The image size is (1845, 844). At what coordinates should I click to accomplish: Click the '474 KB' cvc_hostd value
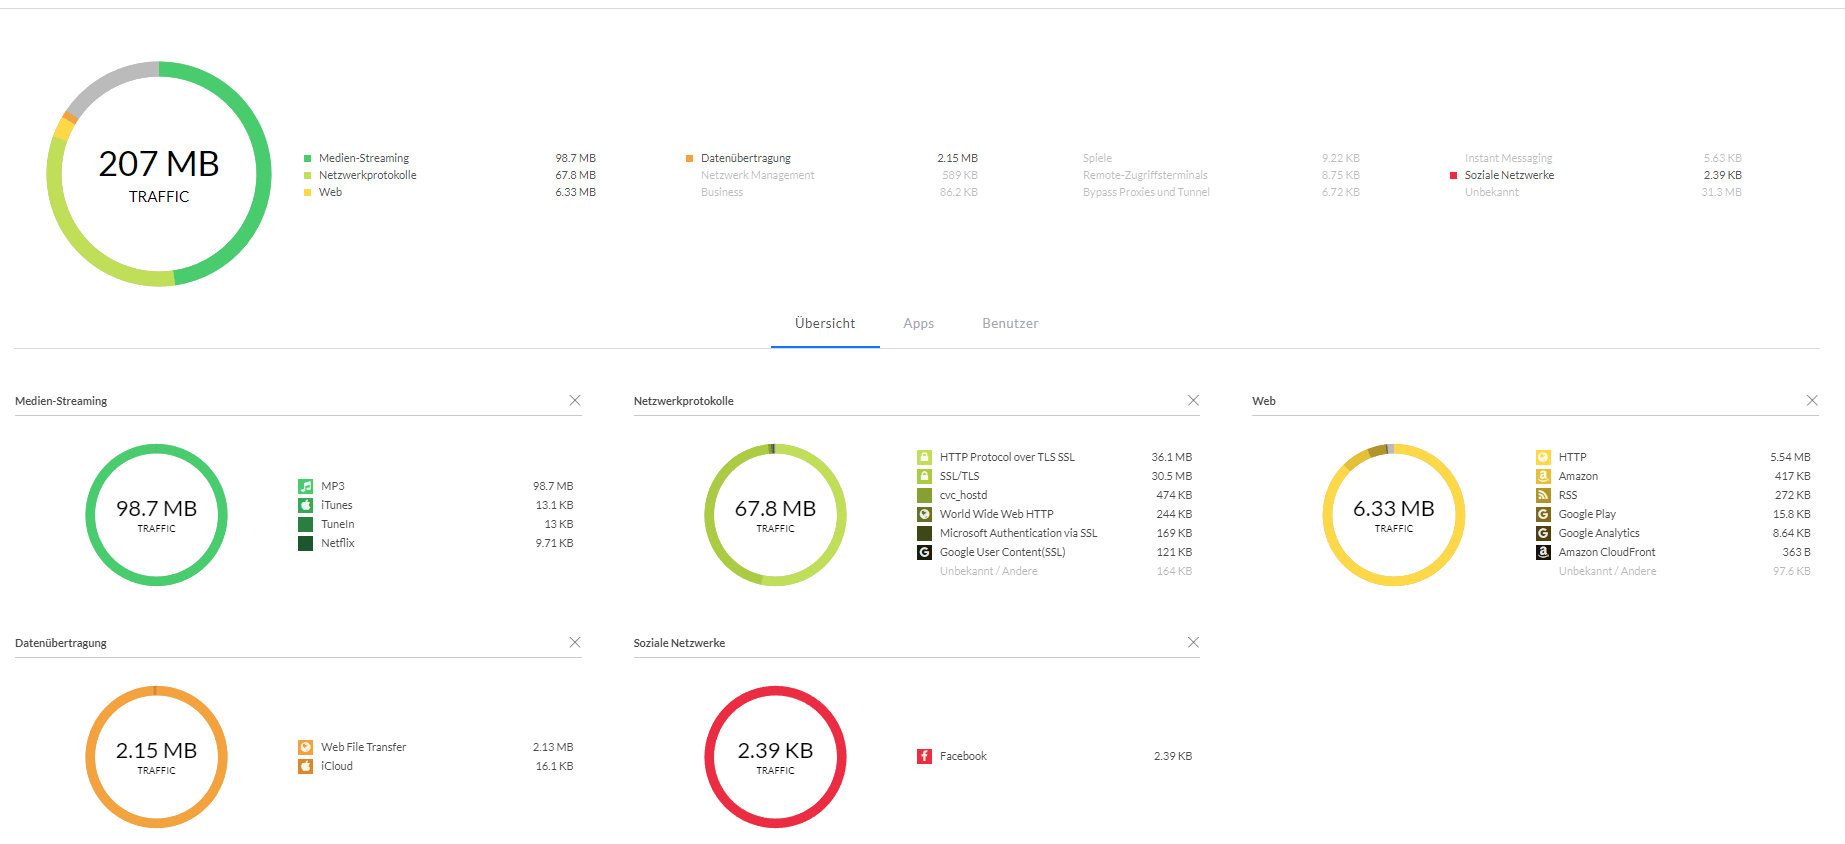point(1174,495)
